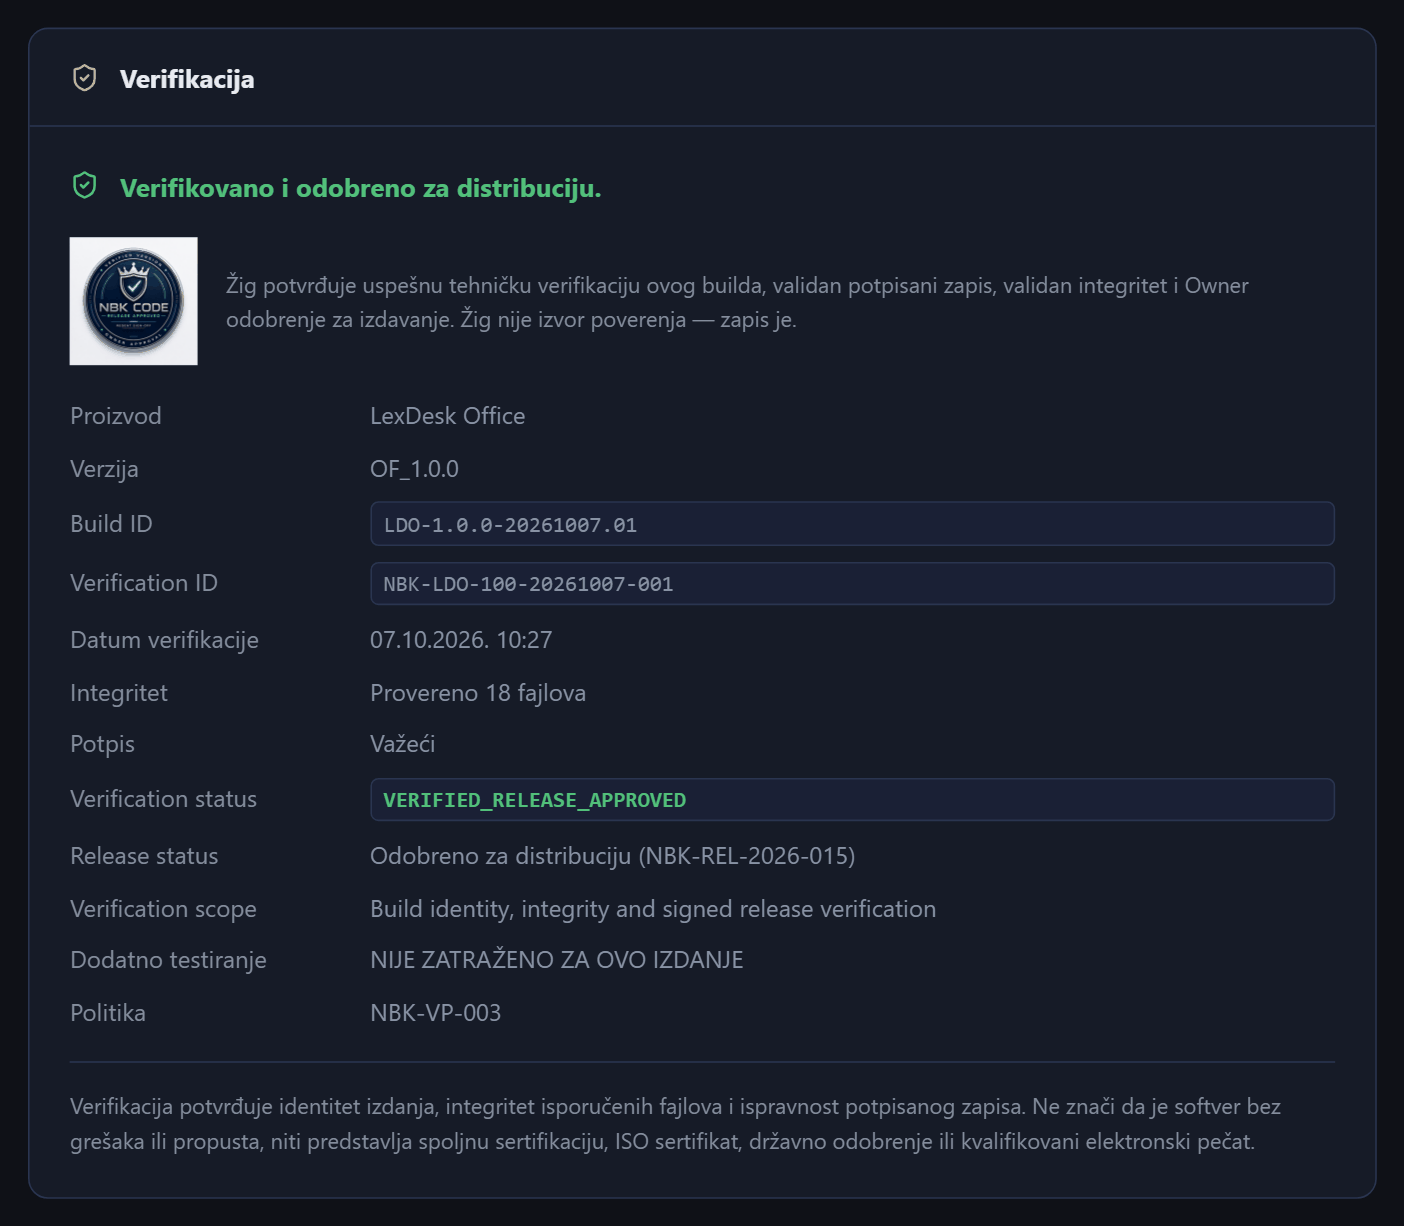Select the Build ID field LDO-1.0.0-20261007.01

tap(852, 524)
